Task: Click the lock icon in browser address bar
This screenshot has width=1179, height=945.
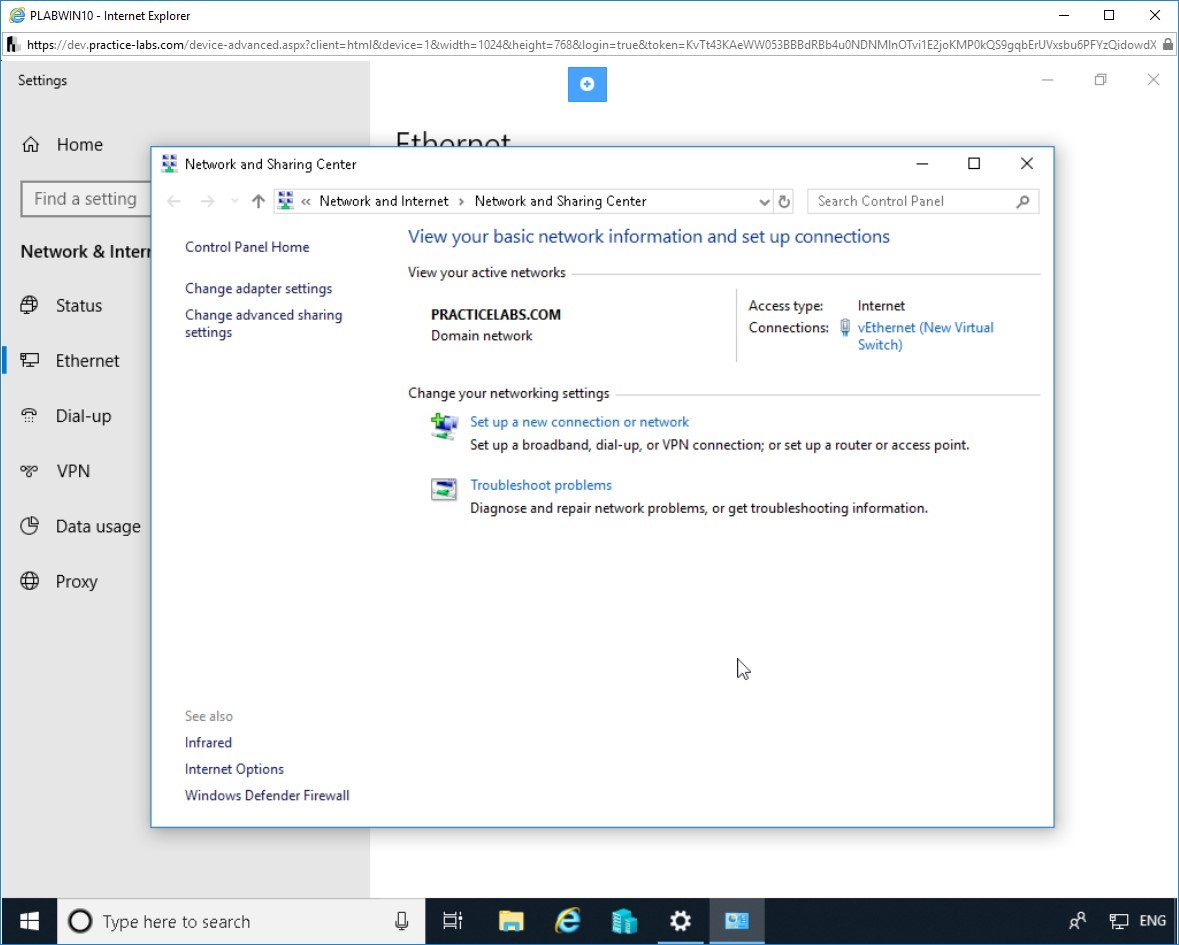Action: pos(1168,45)
